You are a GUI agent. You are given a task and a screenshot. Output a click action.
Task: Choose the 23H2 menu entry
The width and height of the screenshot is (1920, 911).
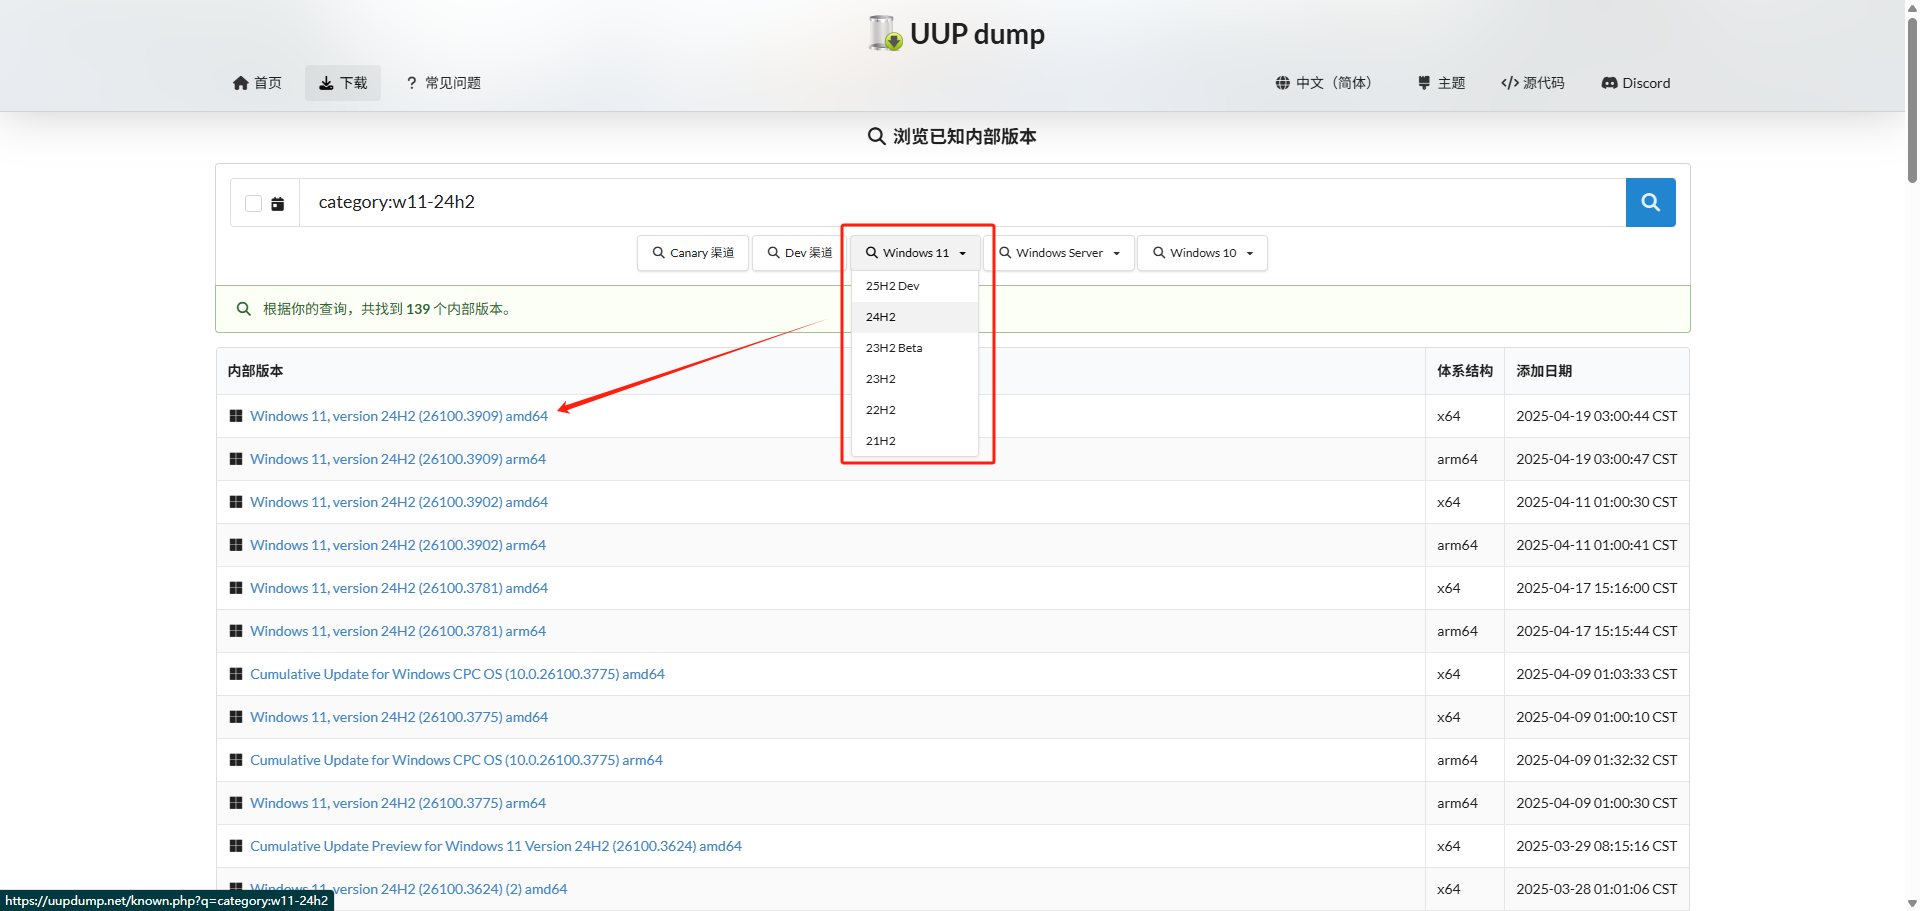coord(914,379)
